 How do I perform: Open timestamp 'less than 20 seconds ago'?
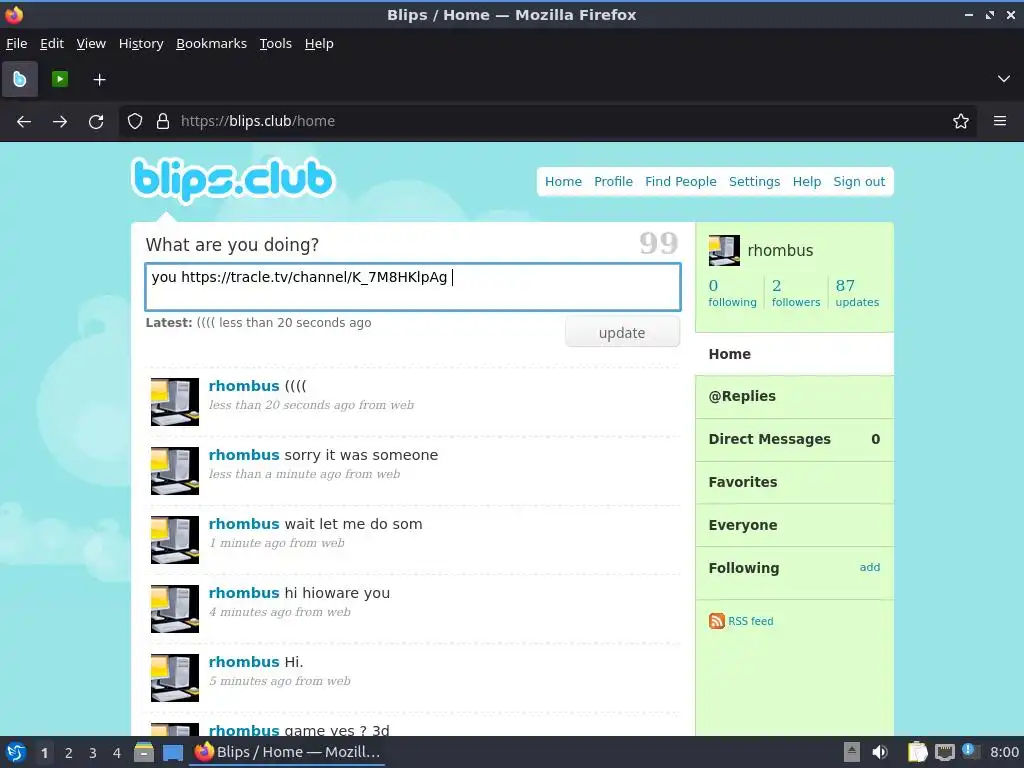pos(282,406)
